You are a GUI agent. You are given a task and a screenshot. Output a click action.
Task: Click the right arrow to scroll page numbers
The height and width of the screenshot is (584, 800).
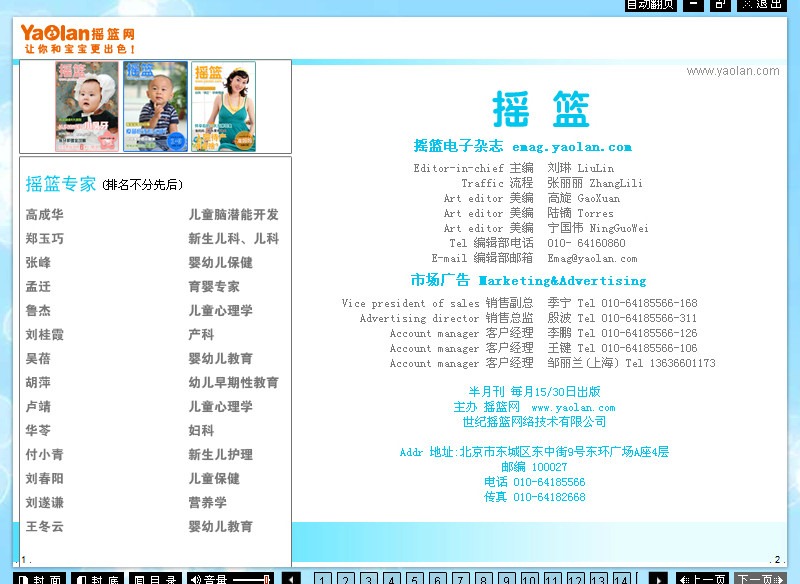coord(658,579)
